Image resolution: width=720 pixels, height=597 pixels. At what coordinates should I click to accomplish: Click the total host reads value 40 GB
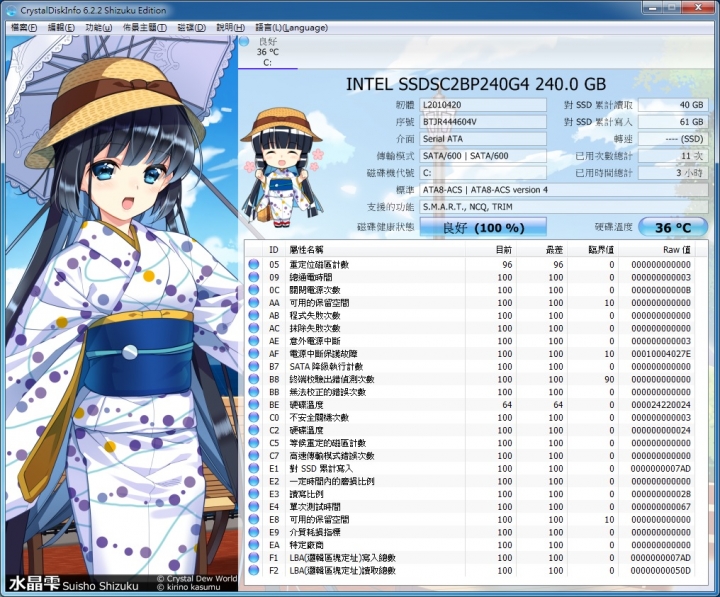[673, 105]
